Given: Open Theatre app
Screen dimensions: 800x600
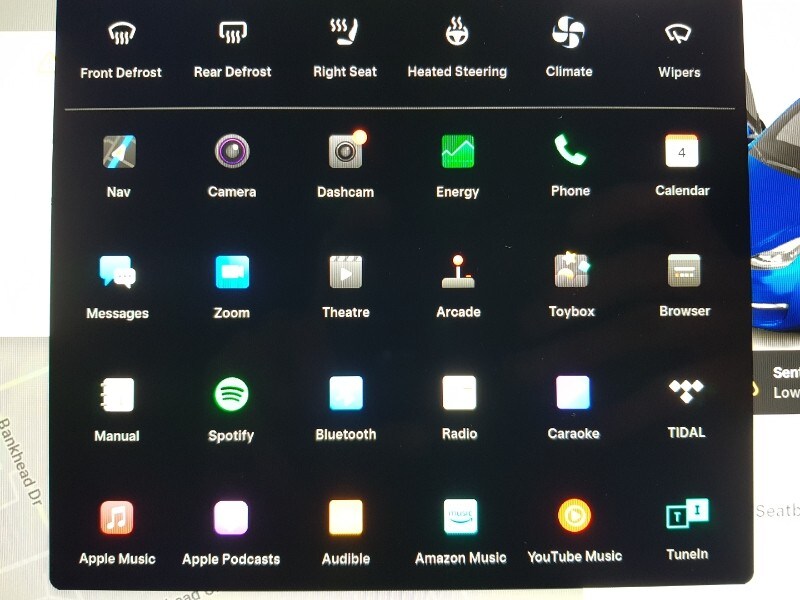Looking at the screenshot, I should [346, 272].
